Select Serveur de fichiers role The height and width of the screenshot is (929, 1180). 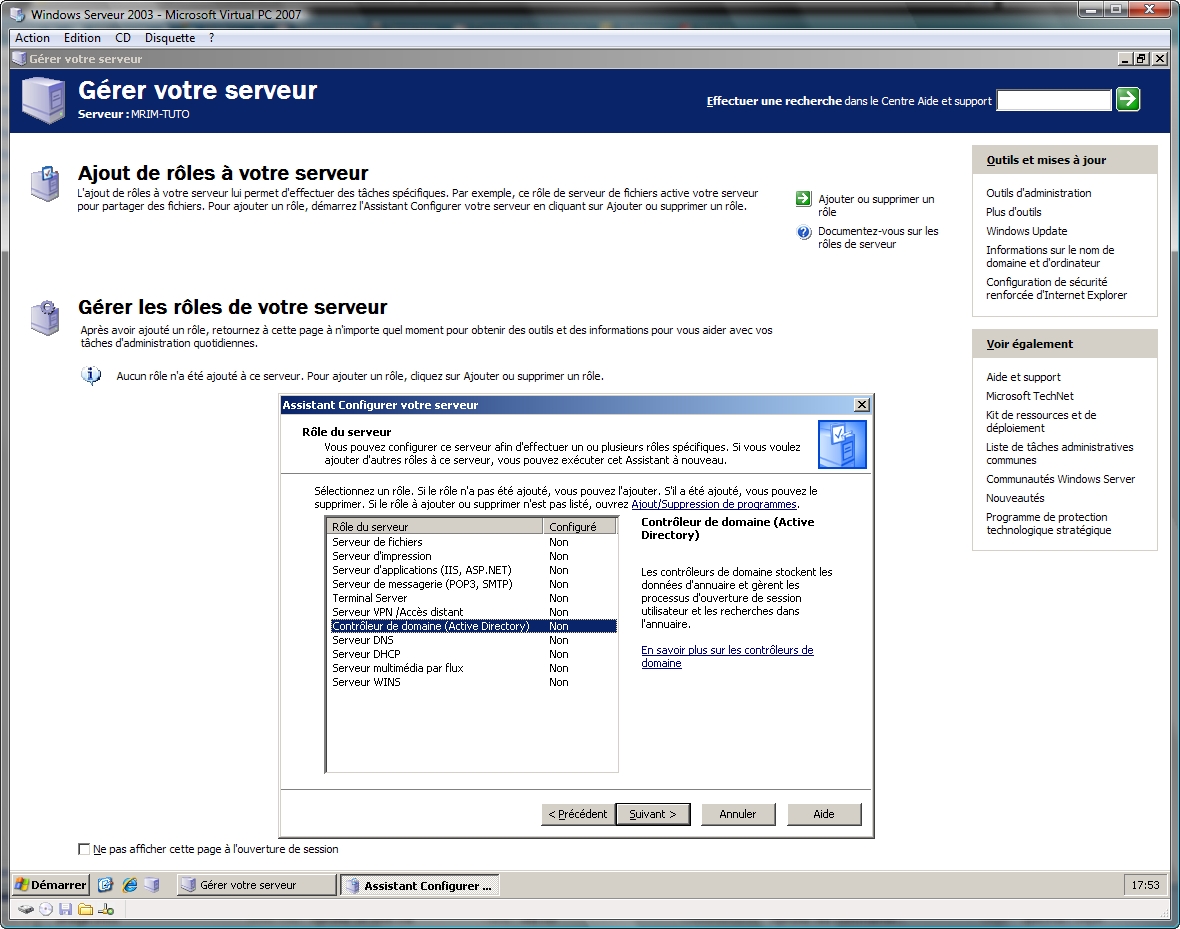point(473,542)
